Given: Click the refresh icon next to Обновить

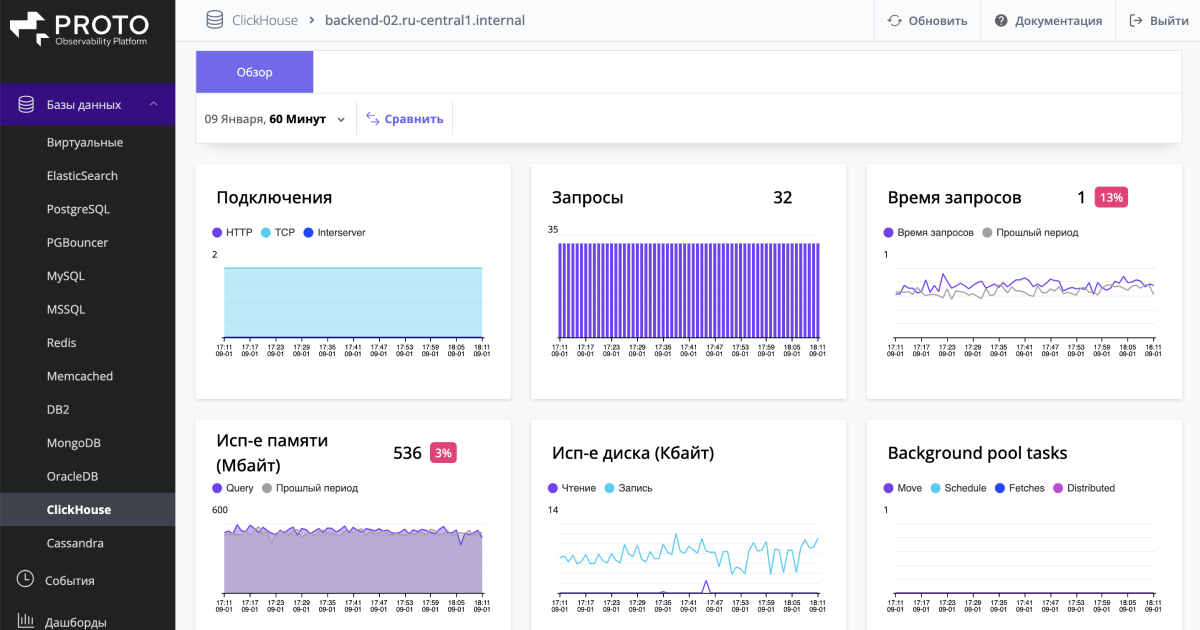Looking at the screenshot, I should [x=894, y=20].
